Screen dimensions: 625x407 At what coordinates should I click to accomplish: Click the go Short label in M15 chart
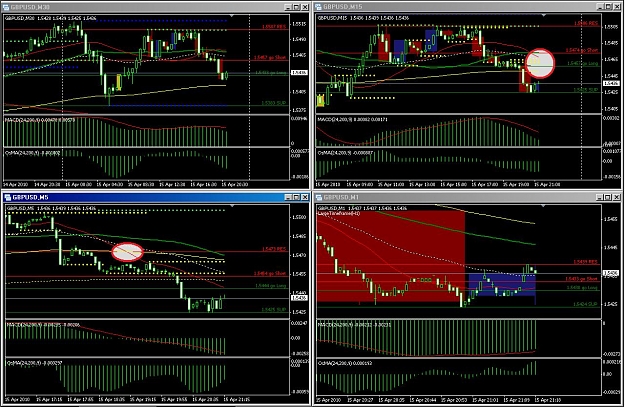[x=582, y=51]
